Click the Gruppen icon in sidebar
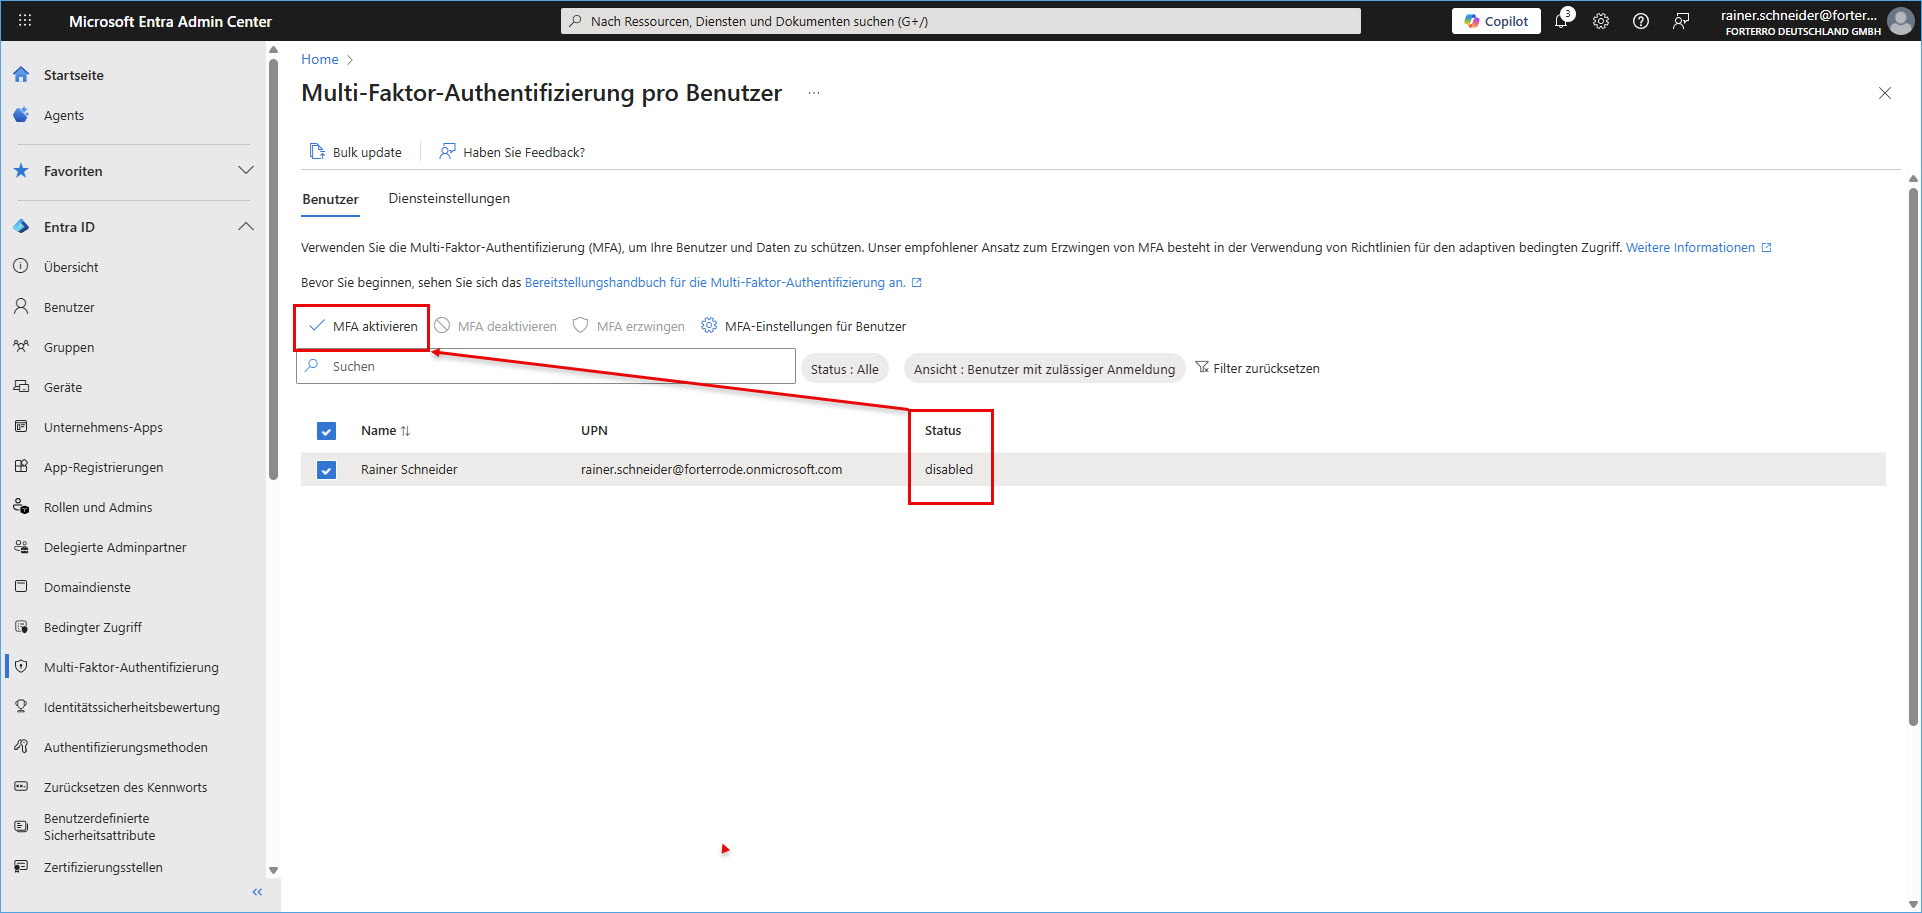The image size is (1922, 913). [x=21, y=347]
